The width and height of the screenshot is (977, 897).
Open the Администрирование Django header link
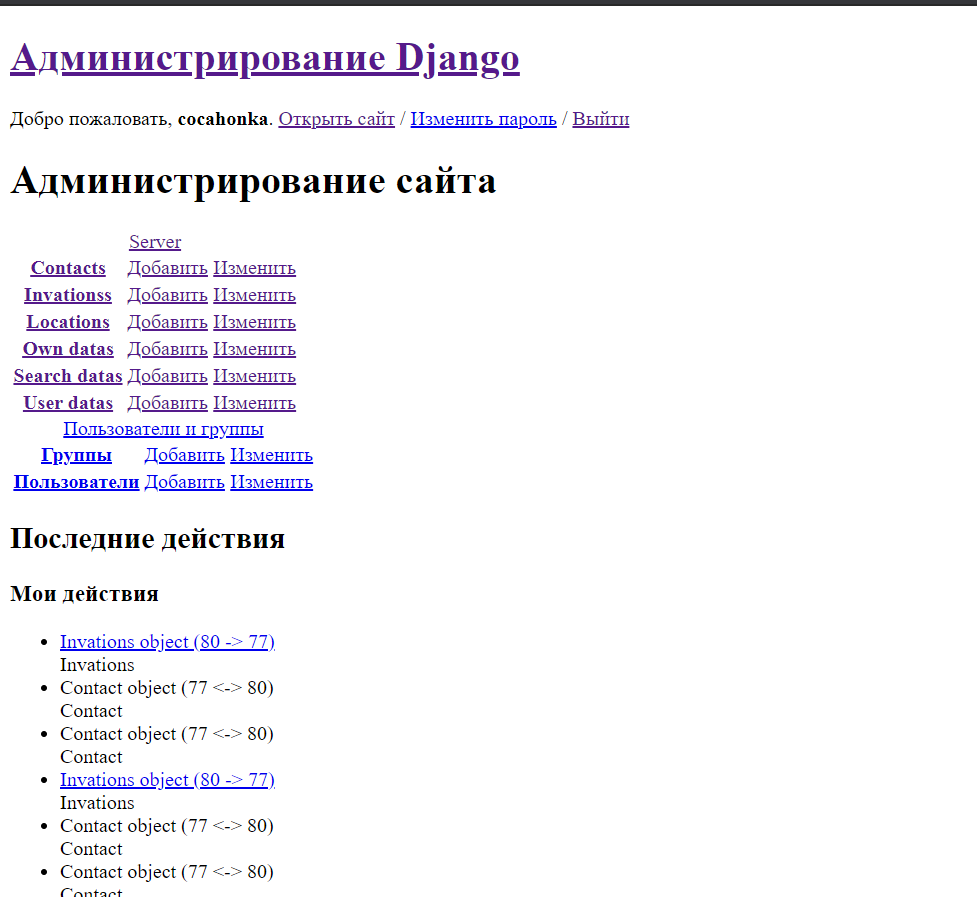coord(265,59)
